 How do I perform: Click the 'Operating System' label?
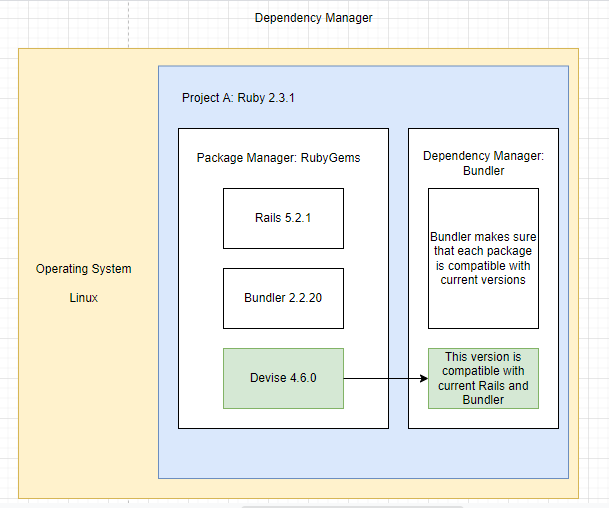[x=84, y=269]
